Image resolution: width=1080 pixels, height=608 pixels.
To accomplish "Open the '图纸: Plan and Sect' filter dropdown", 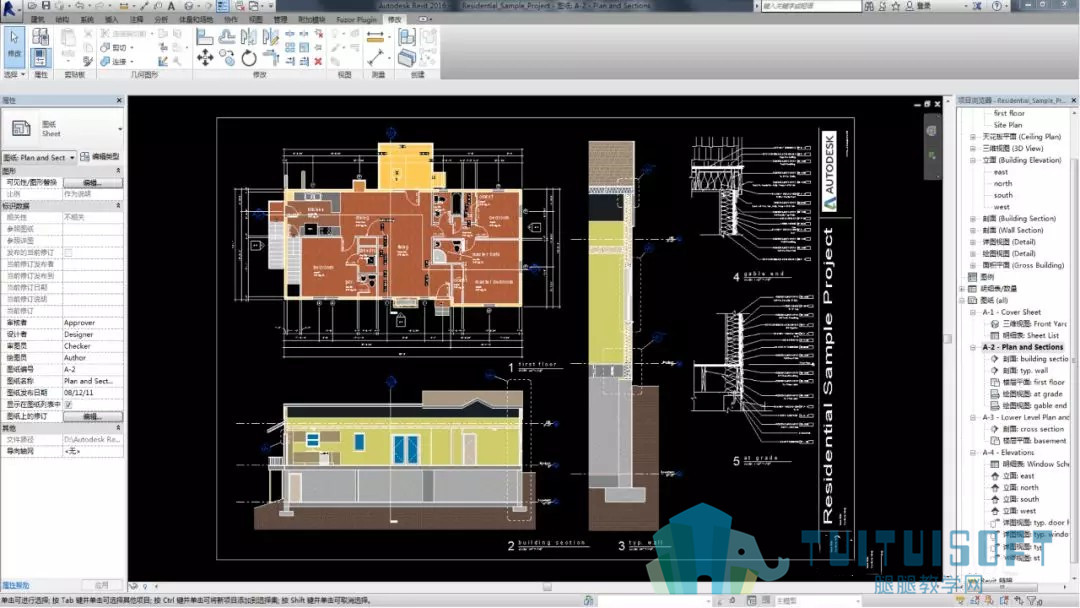I will [x=39, y=158].
